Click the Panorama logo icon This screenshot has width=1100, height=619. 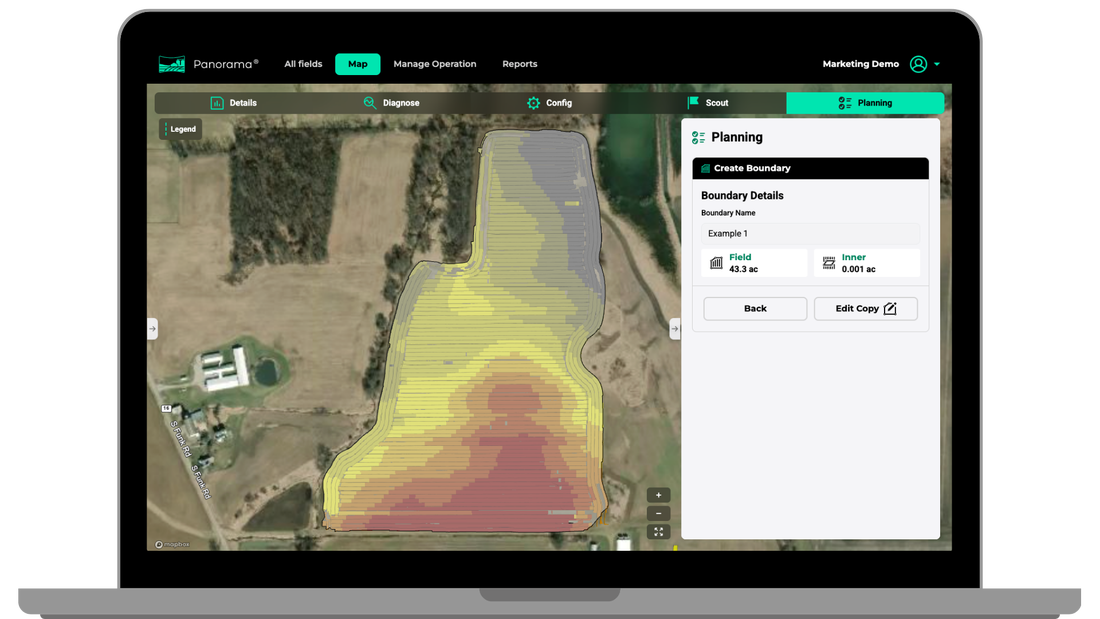click(171, 64)
